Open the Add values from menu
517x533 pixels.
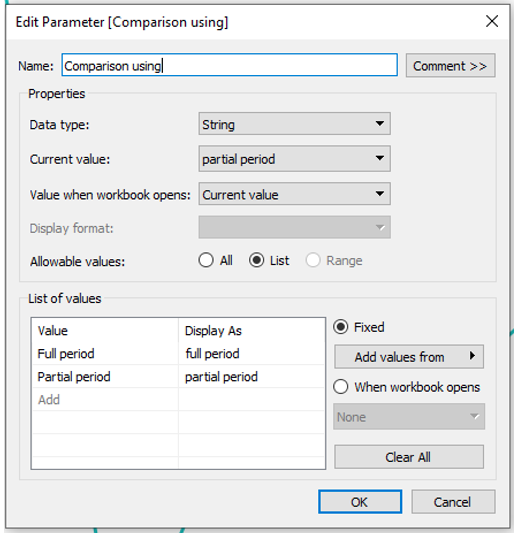point(409,357)
